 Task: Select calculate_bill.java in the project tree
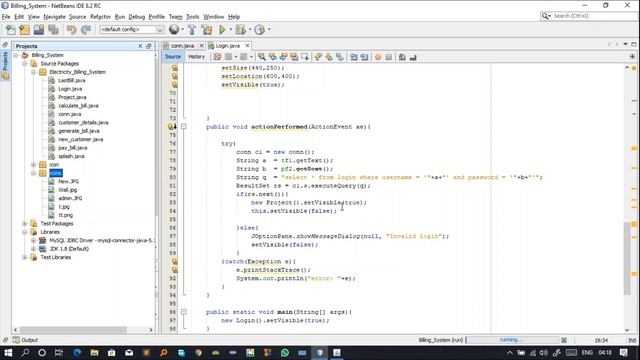pos(78,106)
